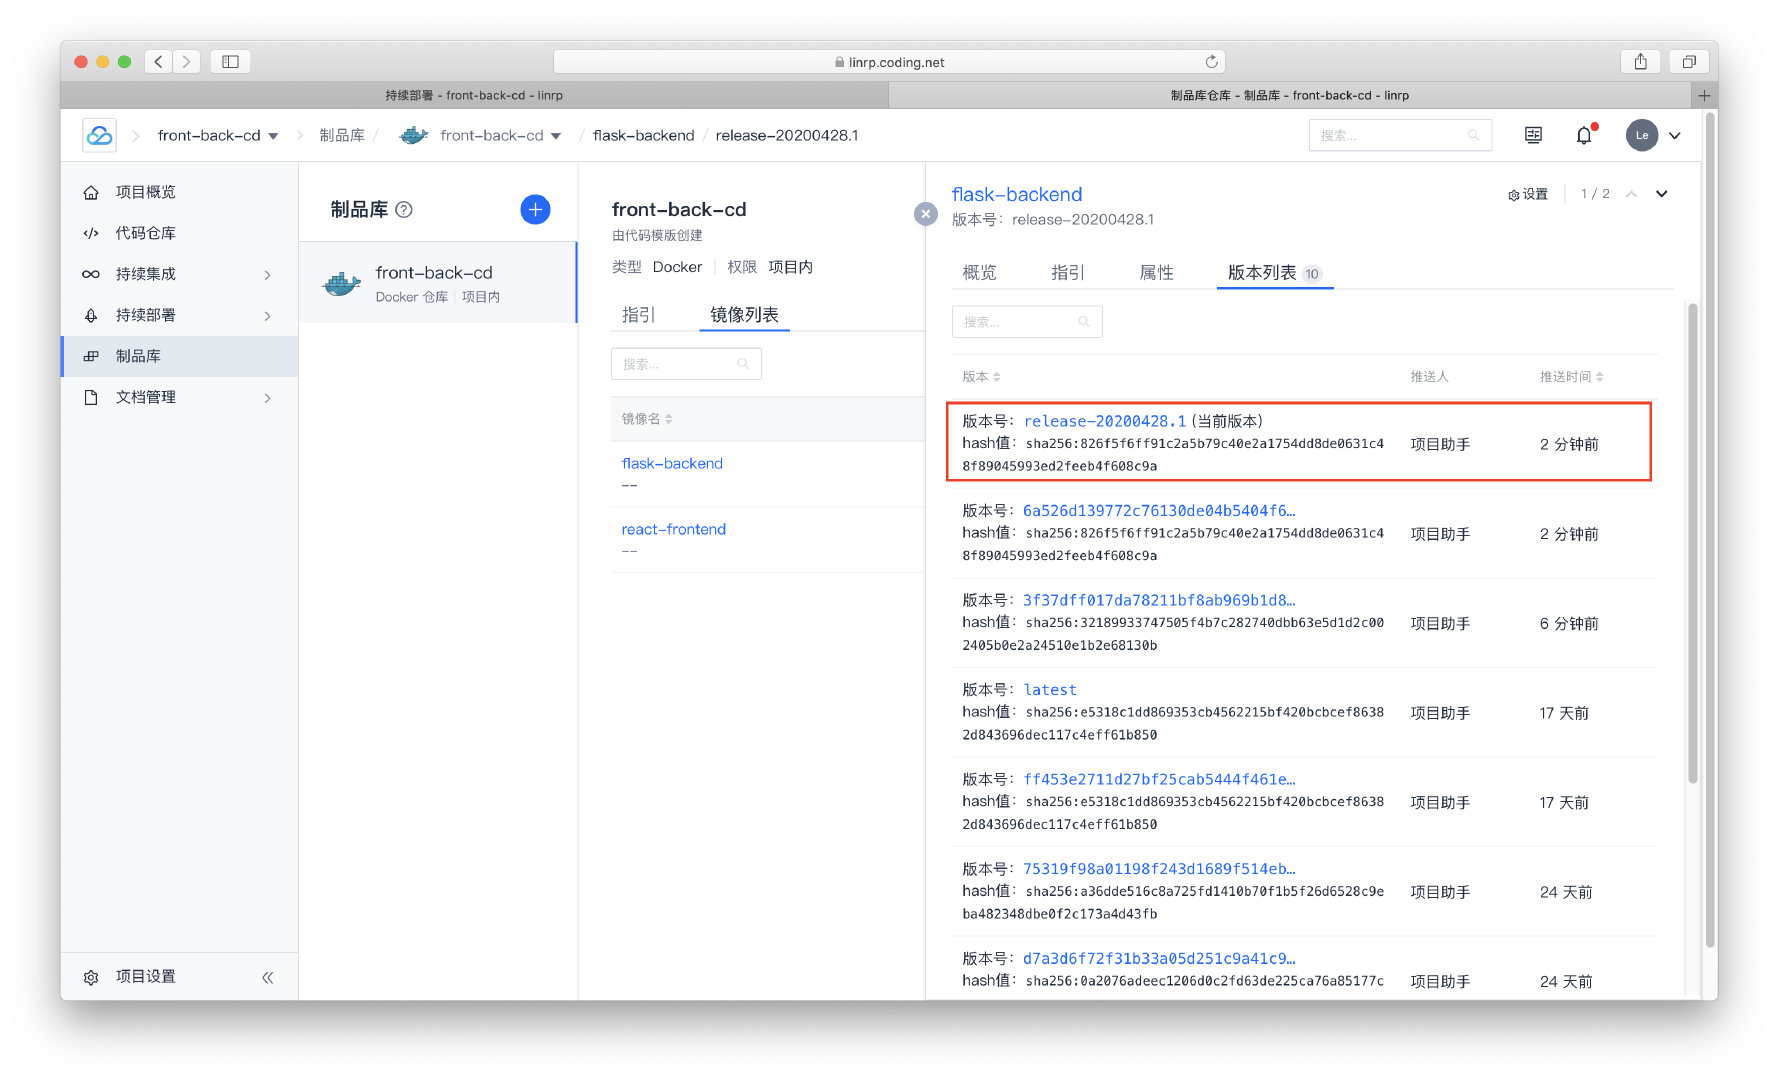Switch to the 指引 tab in the detail panel
The image size is (1778, 1080).
[x=1068, y=273]
